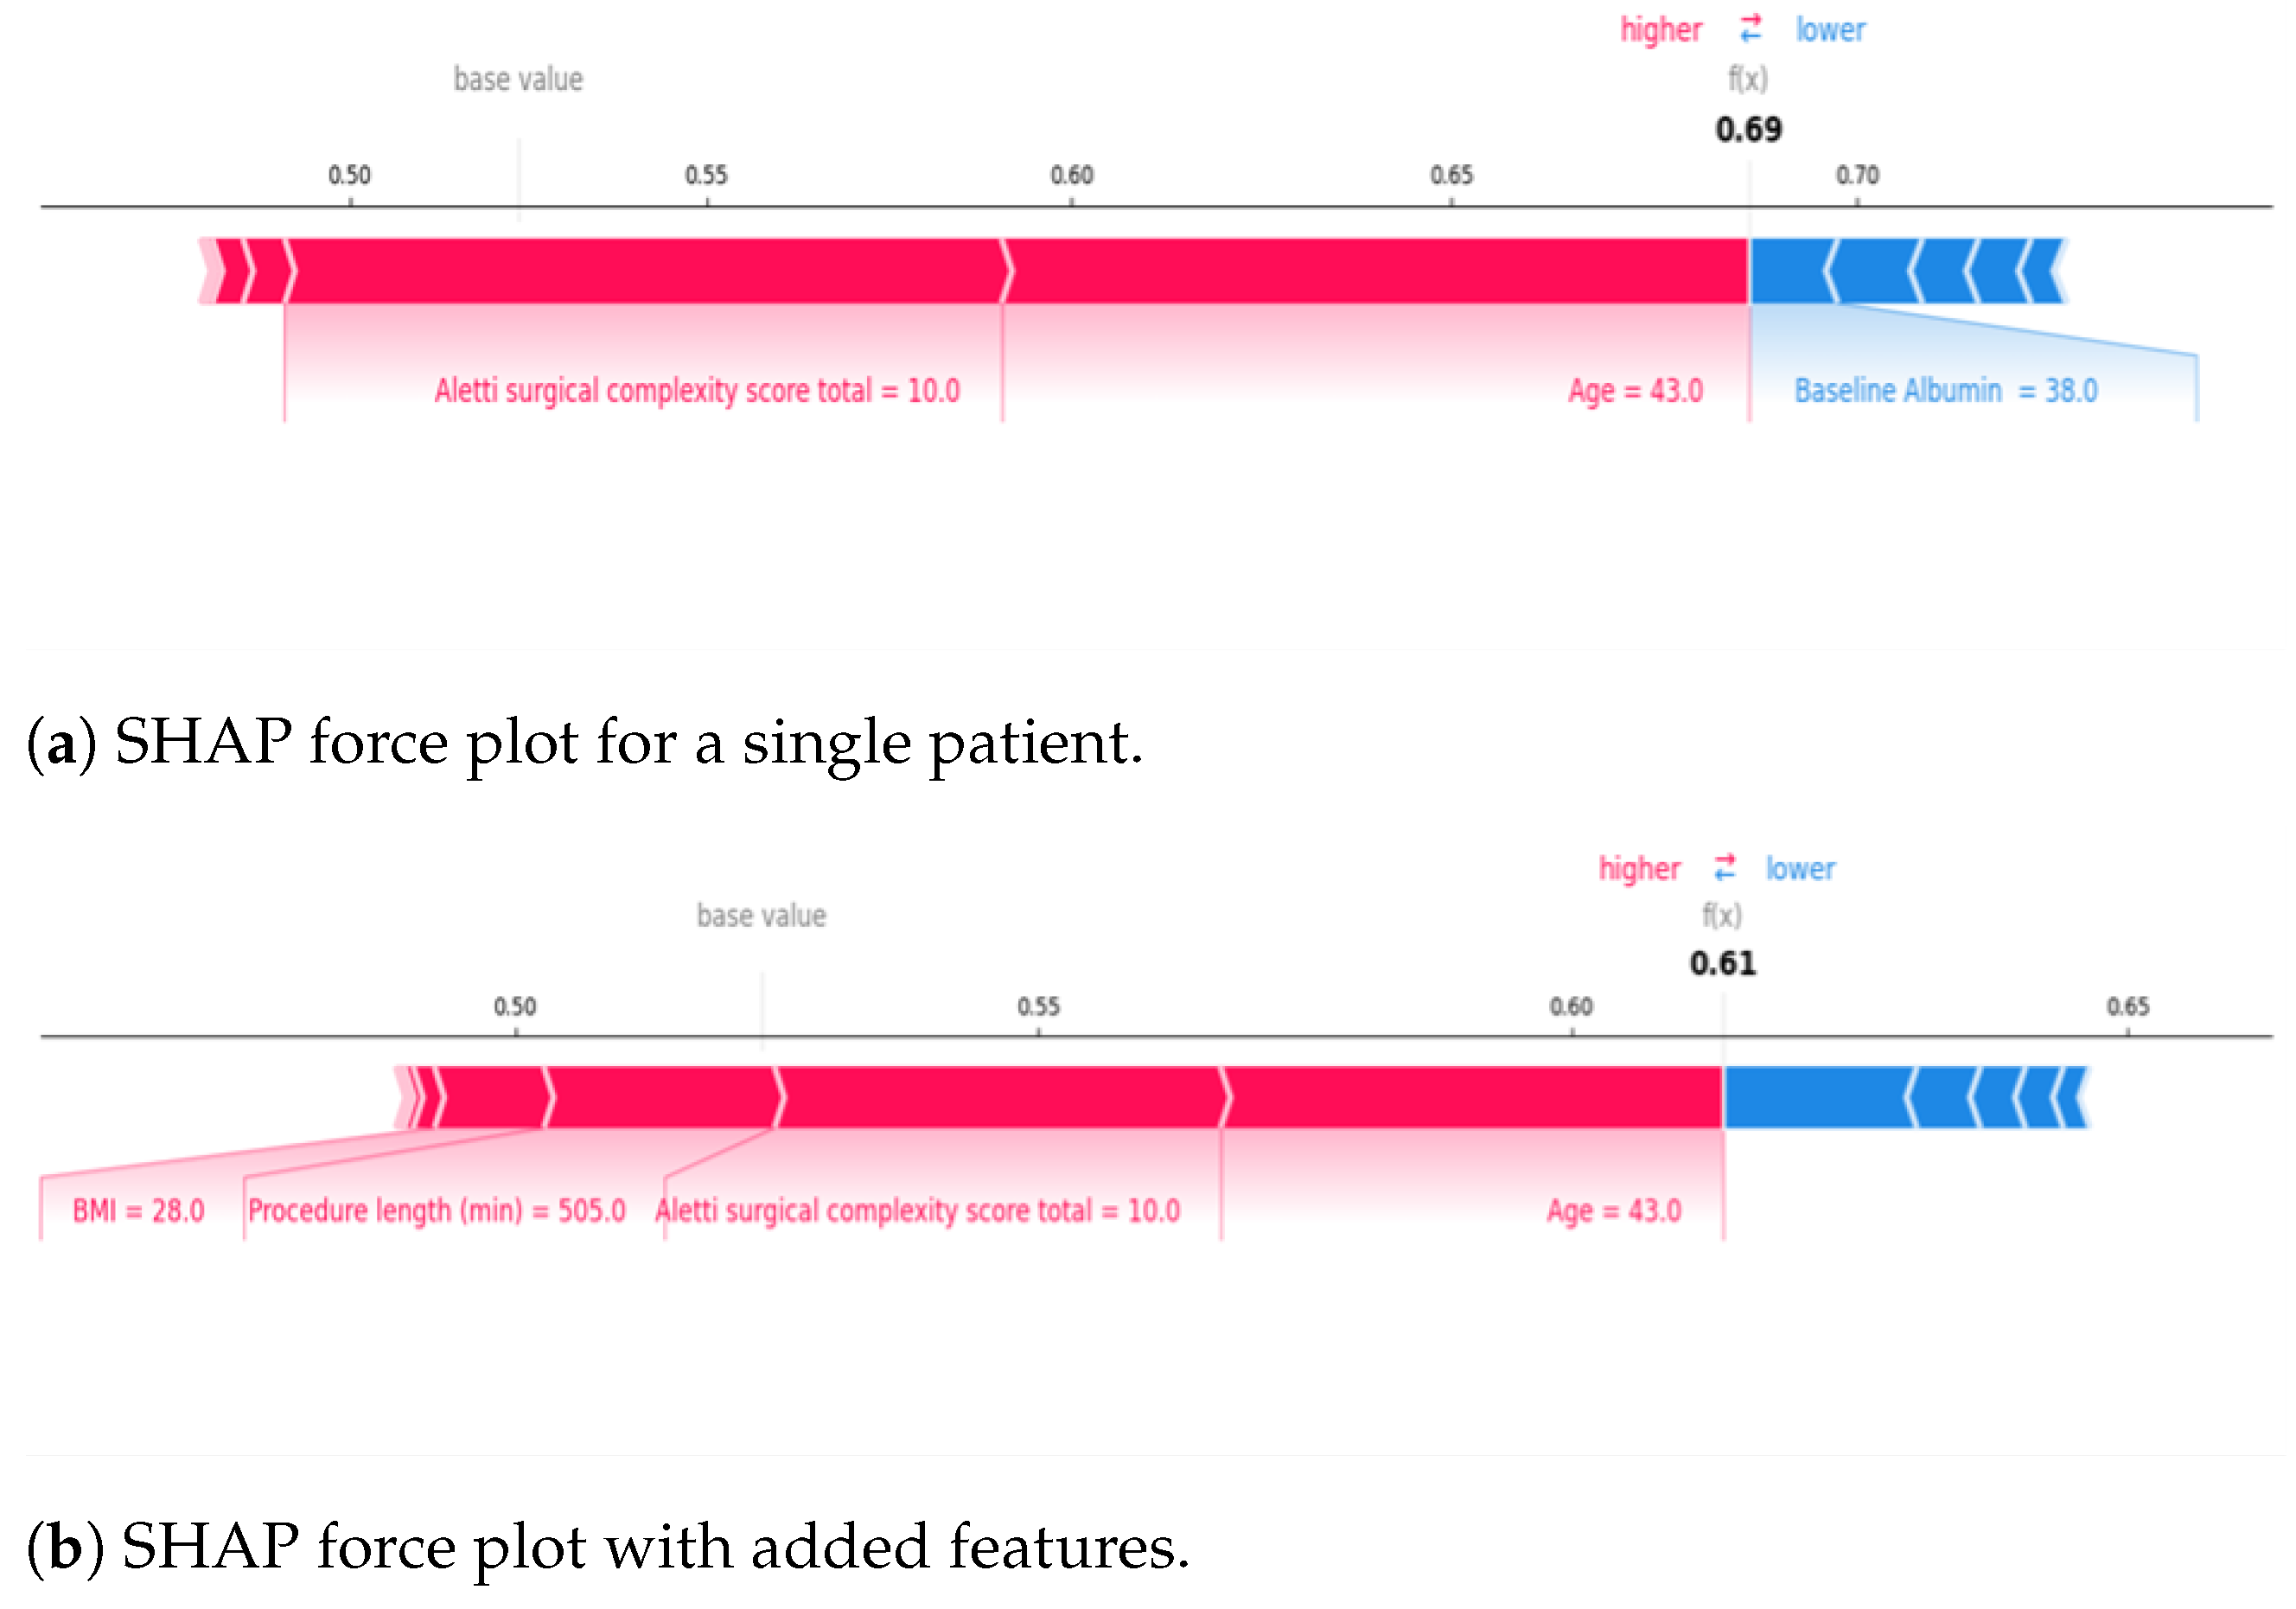Screen dimensions: 2296x1609
Task: Click the swap arrows icon in plot (a)
Action: click(1750, 30)
